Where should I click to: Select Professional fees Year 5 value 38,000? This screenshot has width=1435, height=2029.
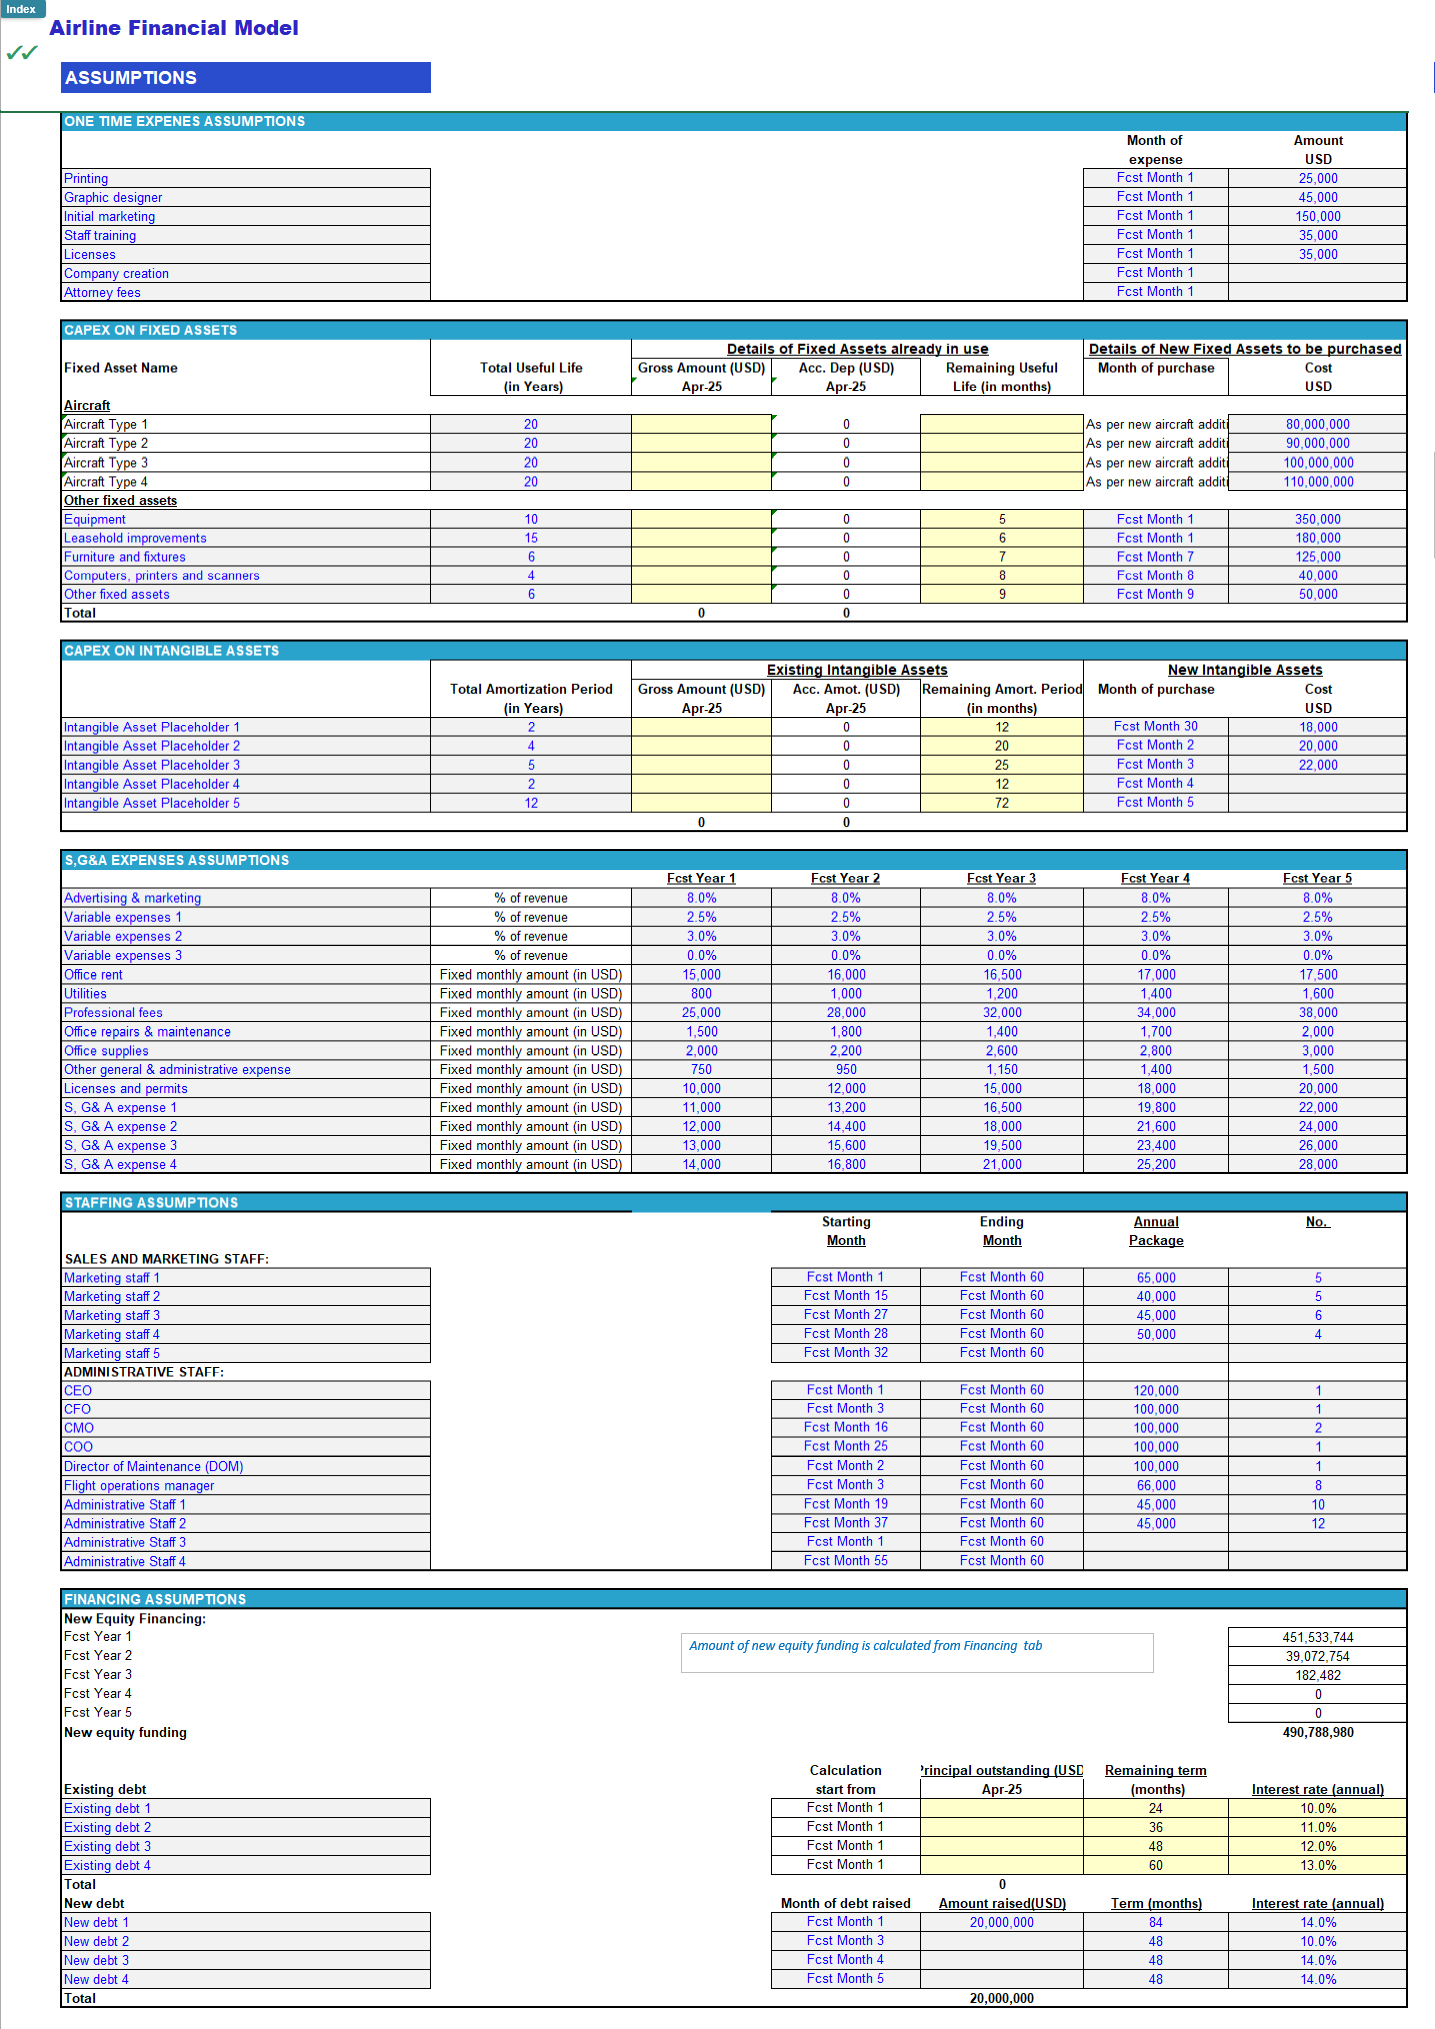[1317, 1013]
